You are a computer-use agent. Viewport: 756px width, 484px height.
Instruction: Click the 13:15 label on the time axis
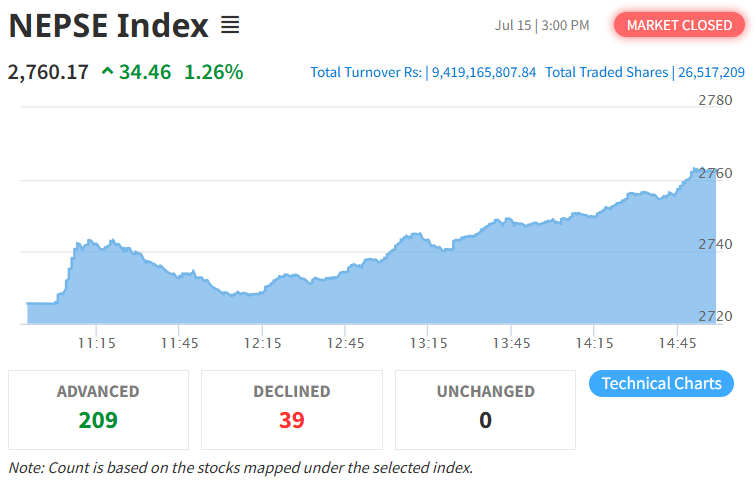tap(428, 343)
